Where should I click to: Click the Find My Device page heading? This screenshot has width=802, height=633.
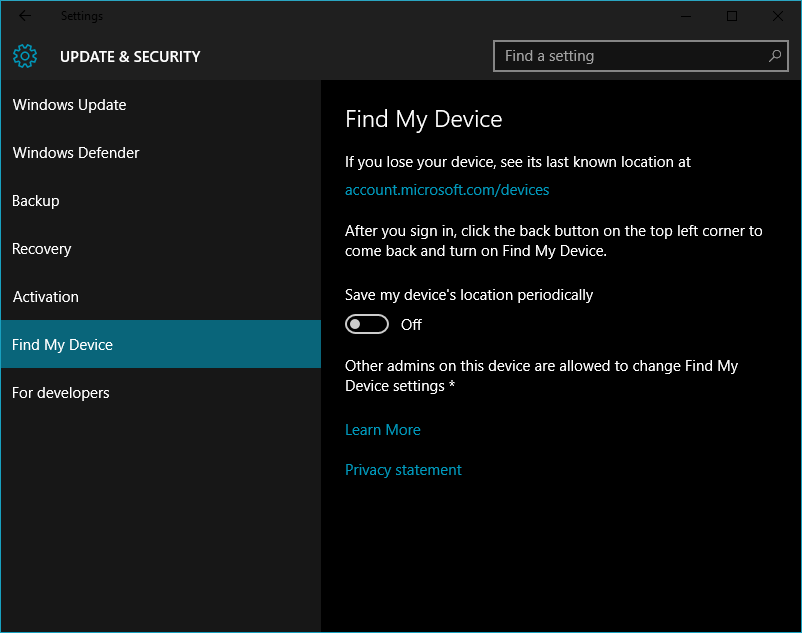coord(423,119)
